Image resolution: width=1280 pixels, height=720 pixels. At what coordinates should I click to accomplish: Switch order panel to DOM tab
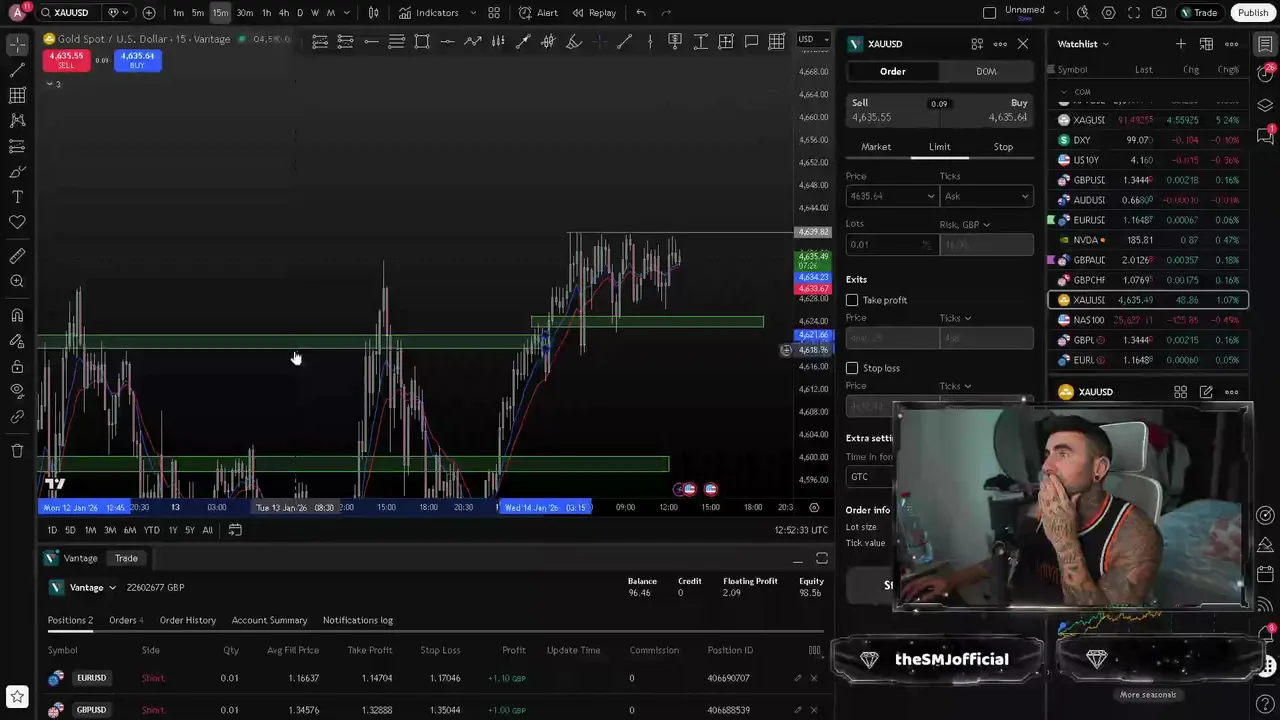[986, 71]
